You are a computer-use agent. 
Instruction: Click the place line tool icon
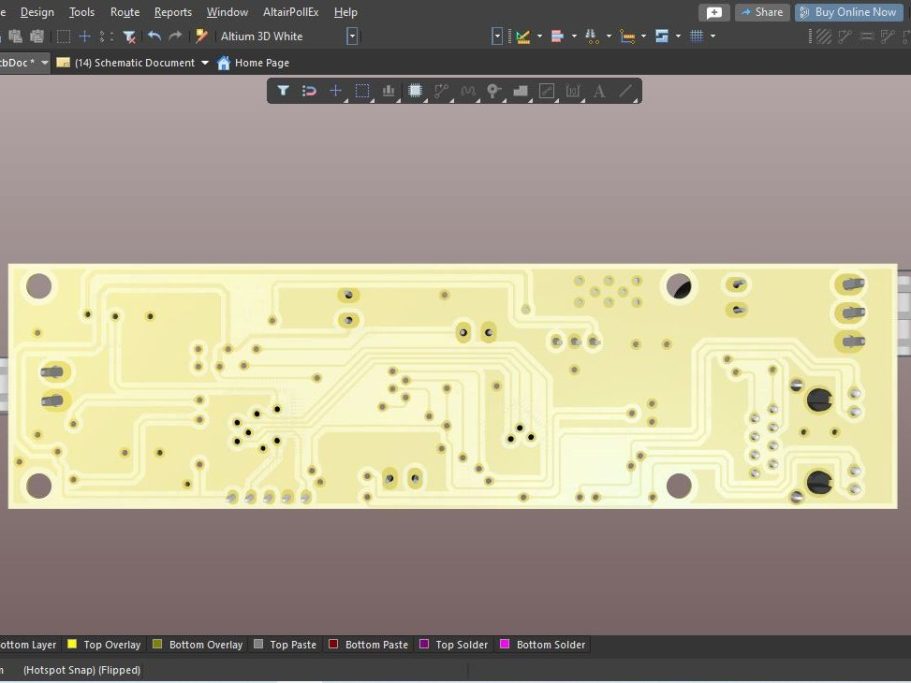click(x=626, y=91)
